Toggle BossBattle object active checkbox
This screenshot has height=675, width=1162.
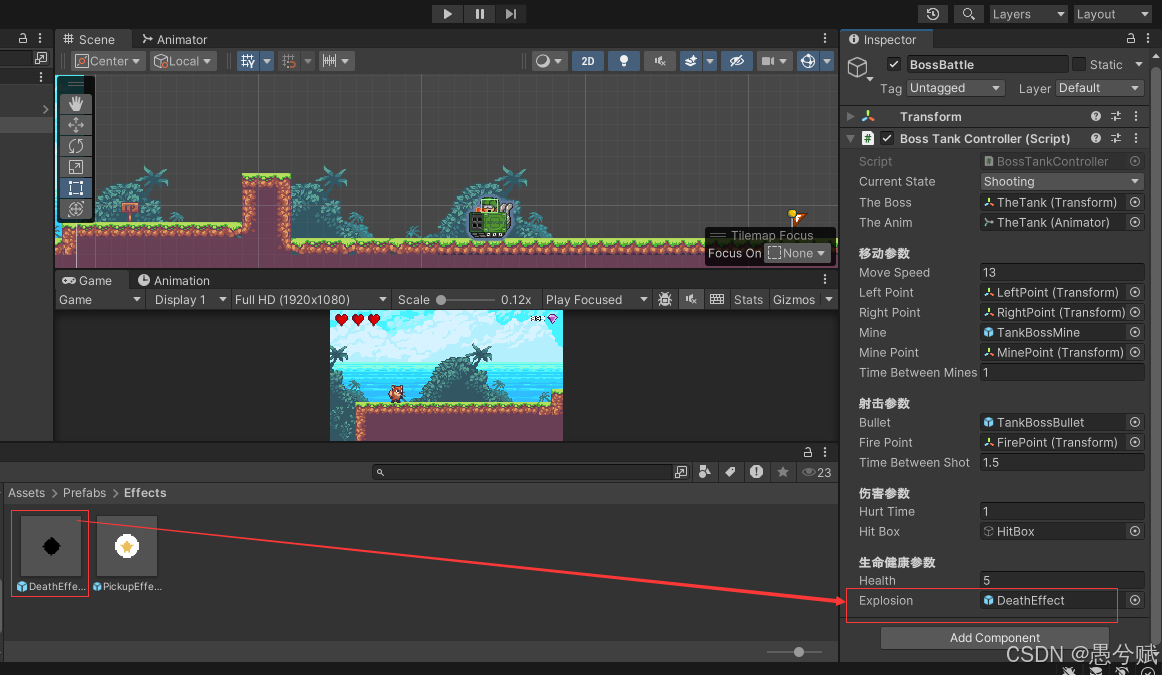click(894, 64)
